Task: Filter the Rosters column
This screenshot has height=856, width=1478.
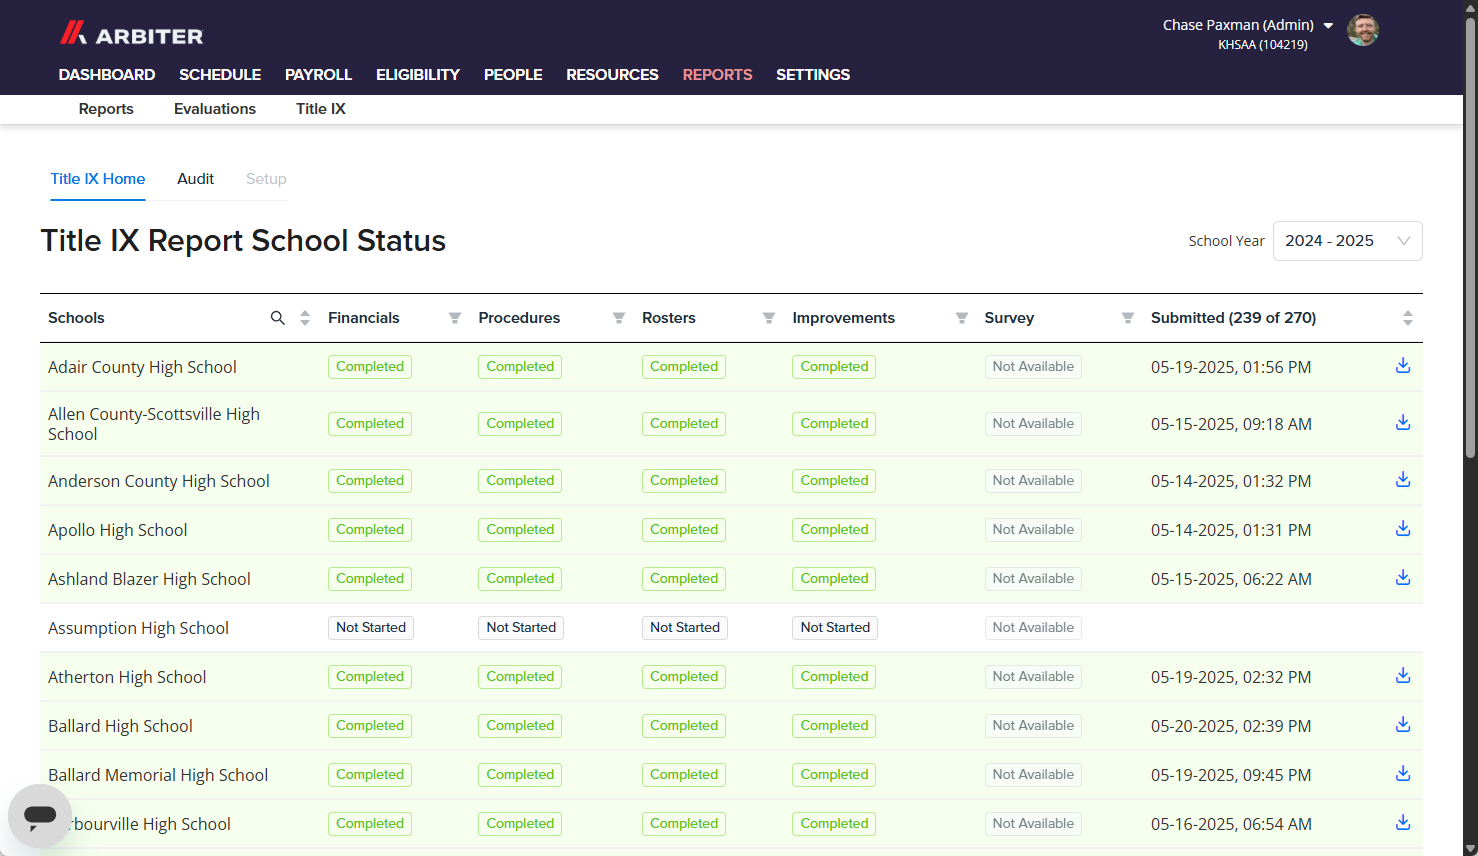Action: pos(769,318)
